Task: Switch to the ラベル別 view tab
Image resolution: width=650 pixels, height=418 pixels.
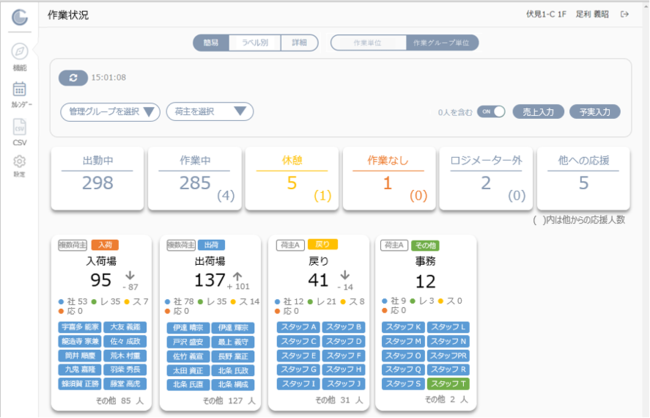Action: (x=255, y=43)
